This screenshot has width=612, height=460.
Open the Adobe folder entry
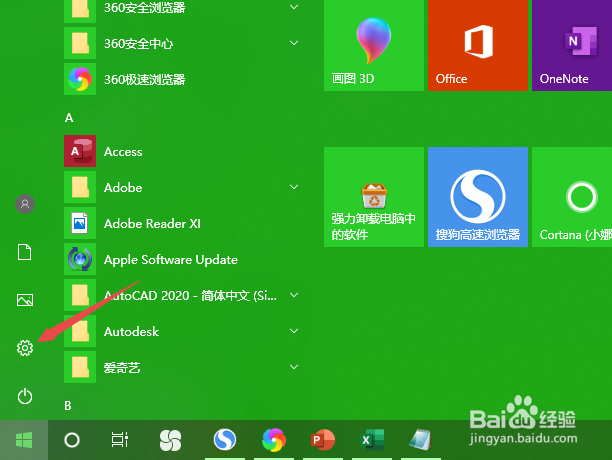(183, 187)
